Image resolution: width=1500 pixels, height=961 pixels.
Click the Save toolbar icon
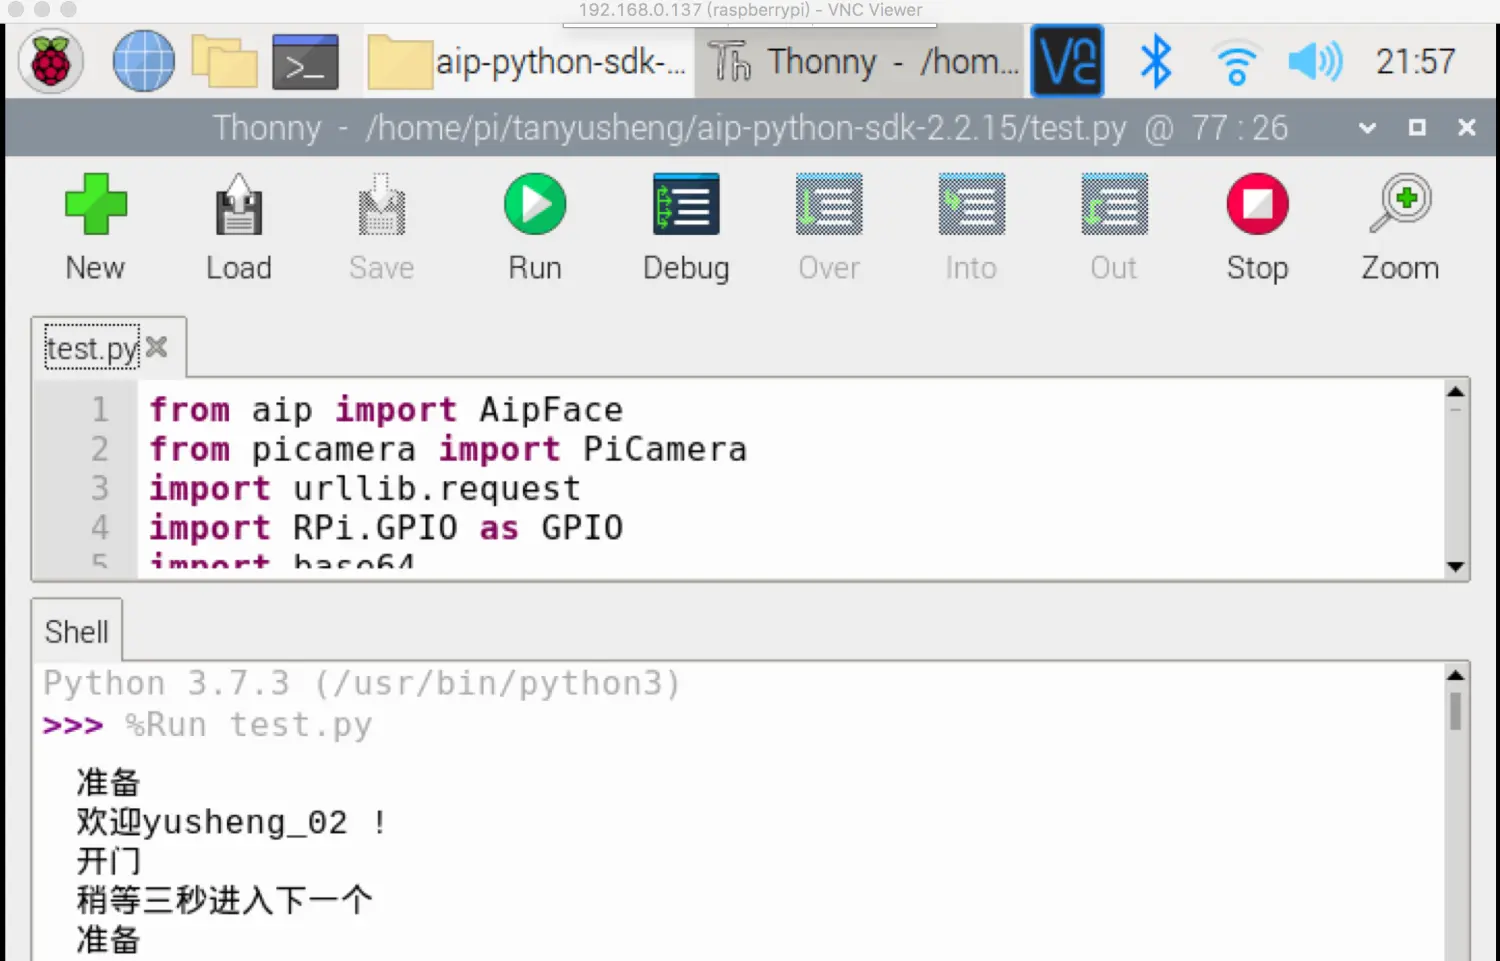coord(382,204)
